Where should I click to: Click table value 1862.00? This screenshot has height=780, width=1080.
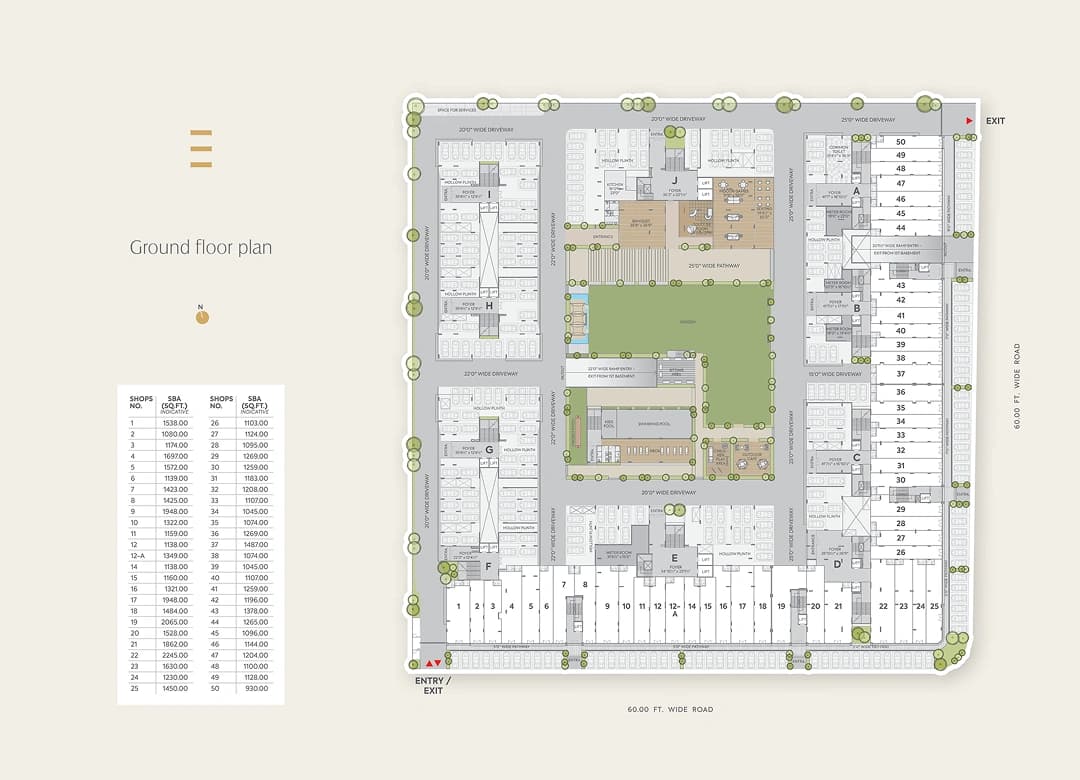[175, 644]
